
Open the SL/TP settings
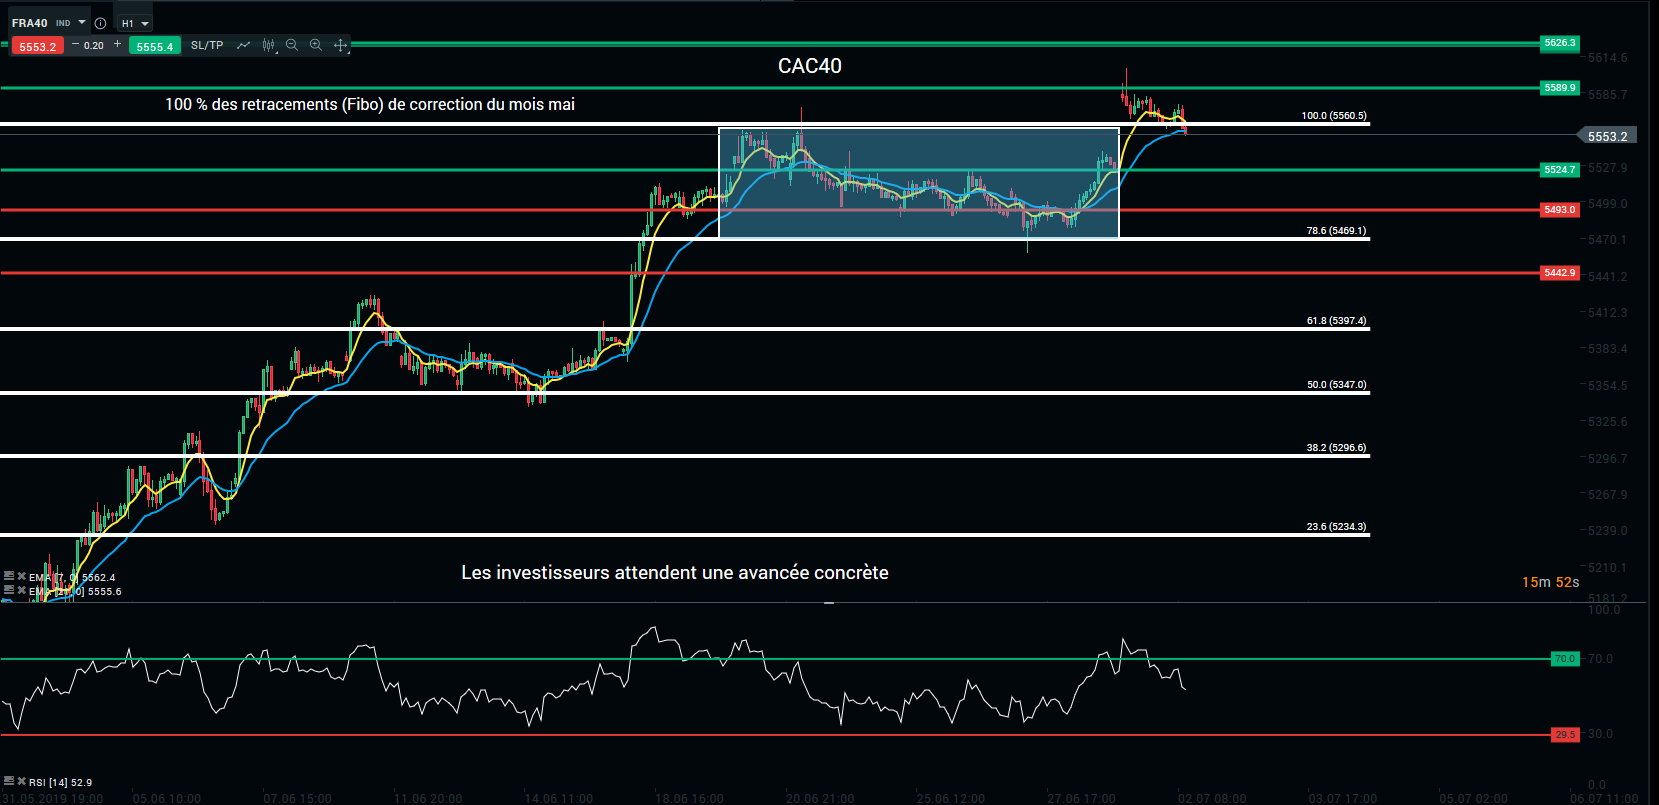pos(207,45)
